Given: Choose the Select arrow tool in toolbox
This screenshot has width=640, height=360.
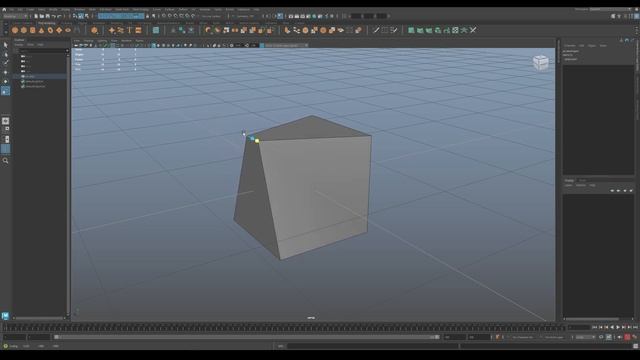Looking at the screenshot, I should (5, 45).
